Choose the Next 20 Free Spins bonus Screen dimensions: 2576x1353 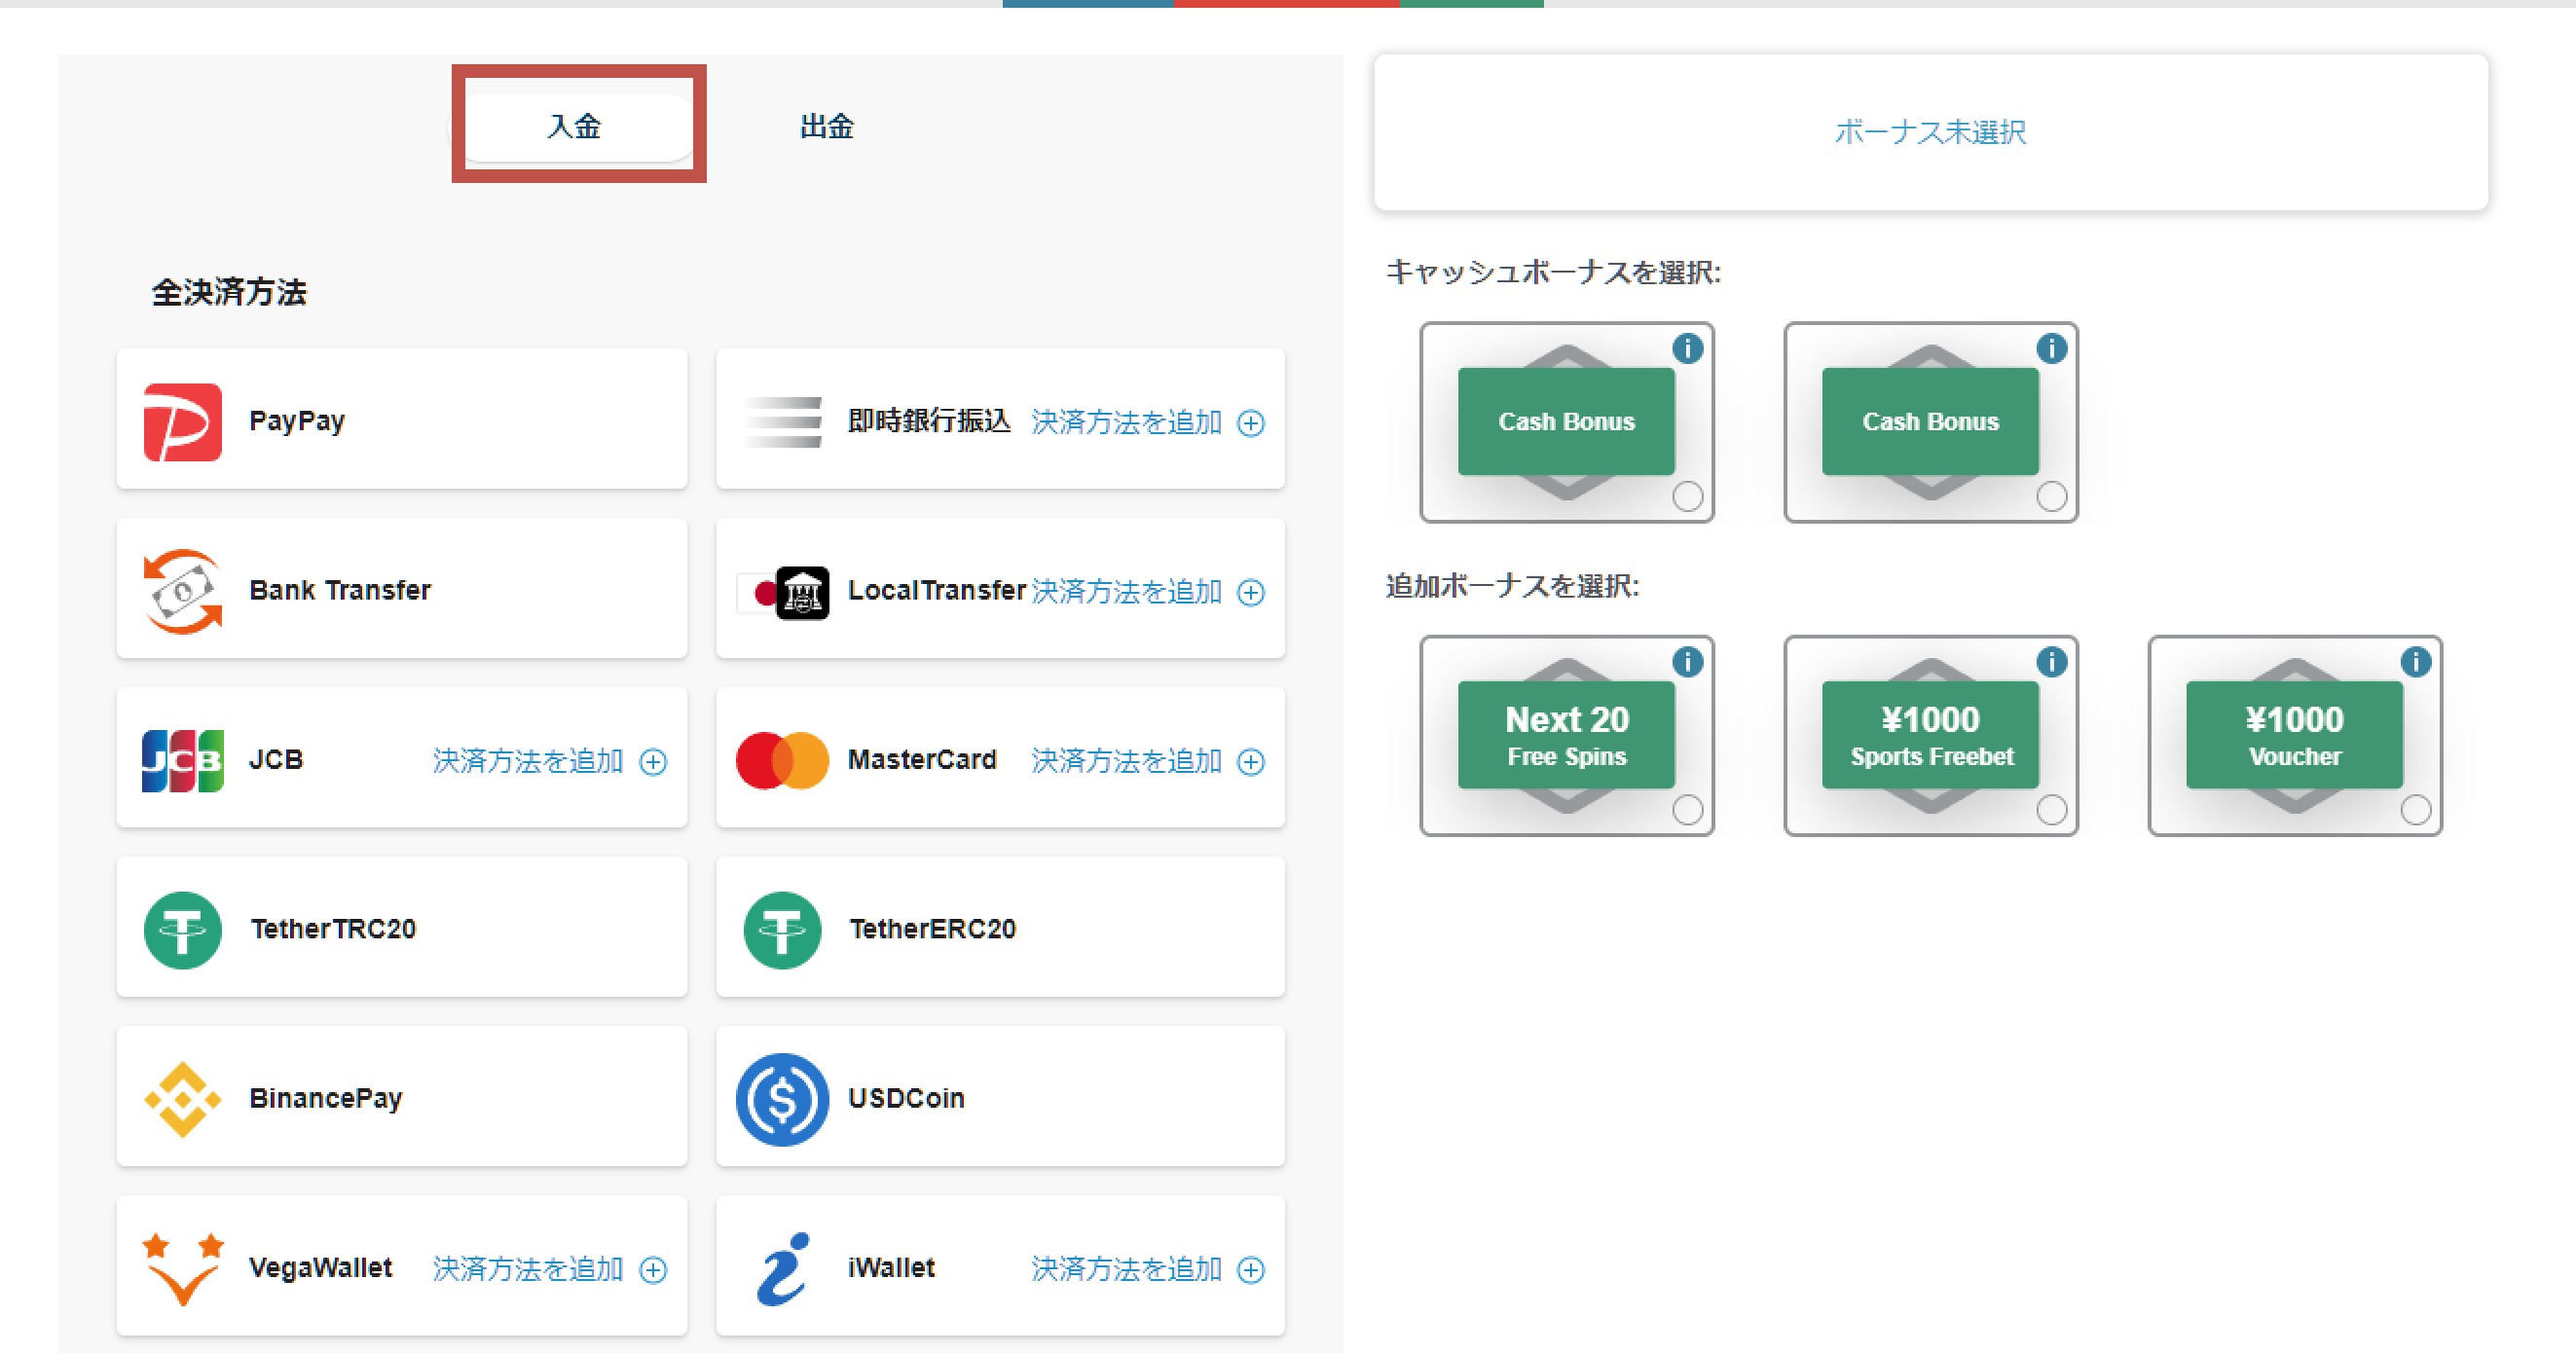coord(1566,734)
